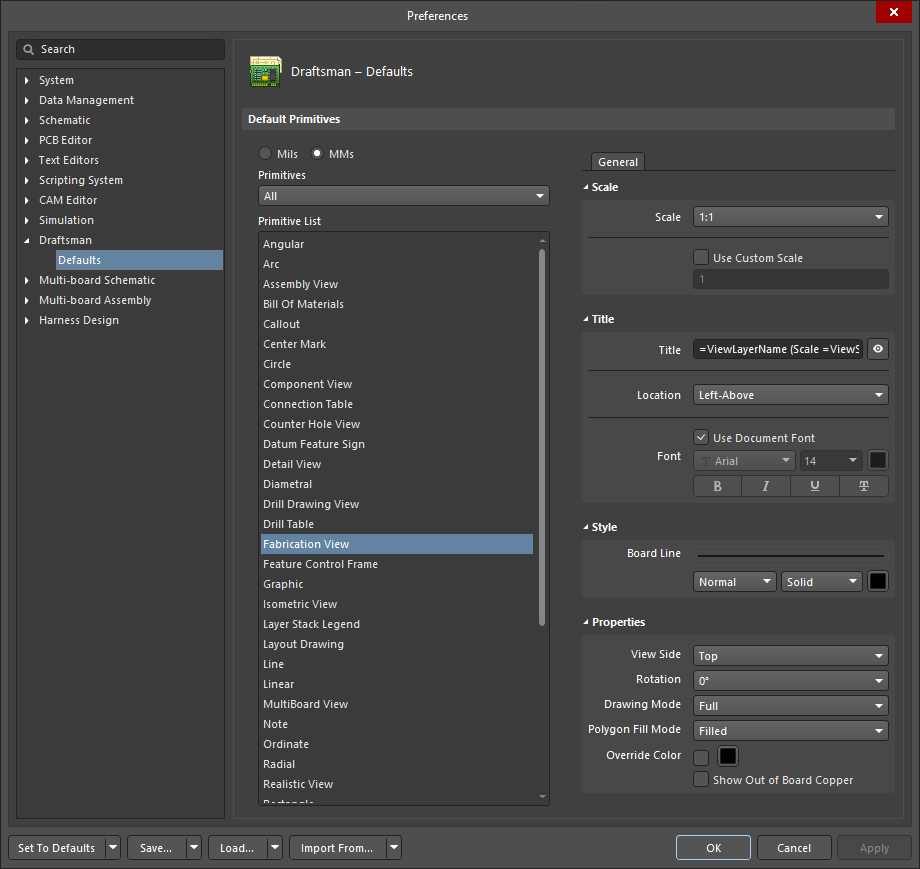Viewport: 920px width, 869px height.
Task: Open the Set To Defaults dropdown arrow
Action: click(x=113, y=848)
